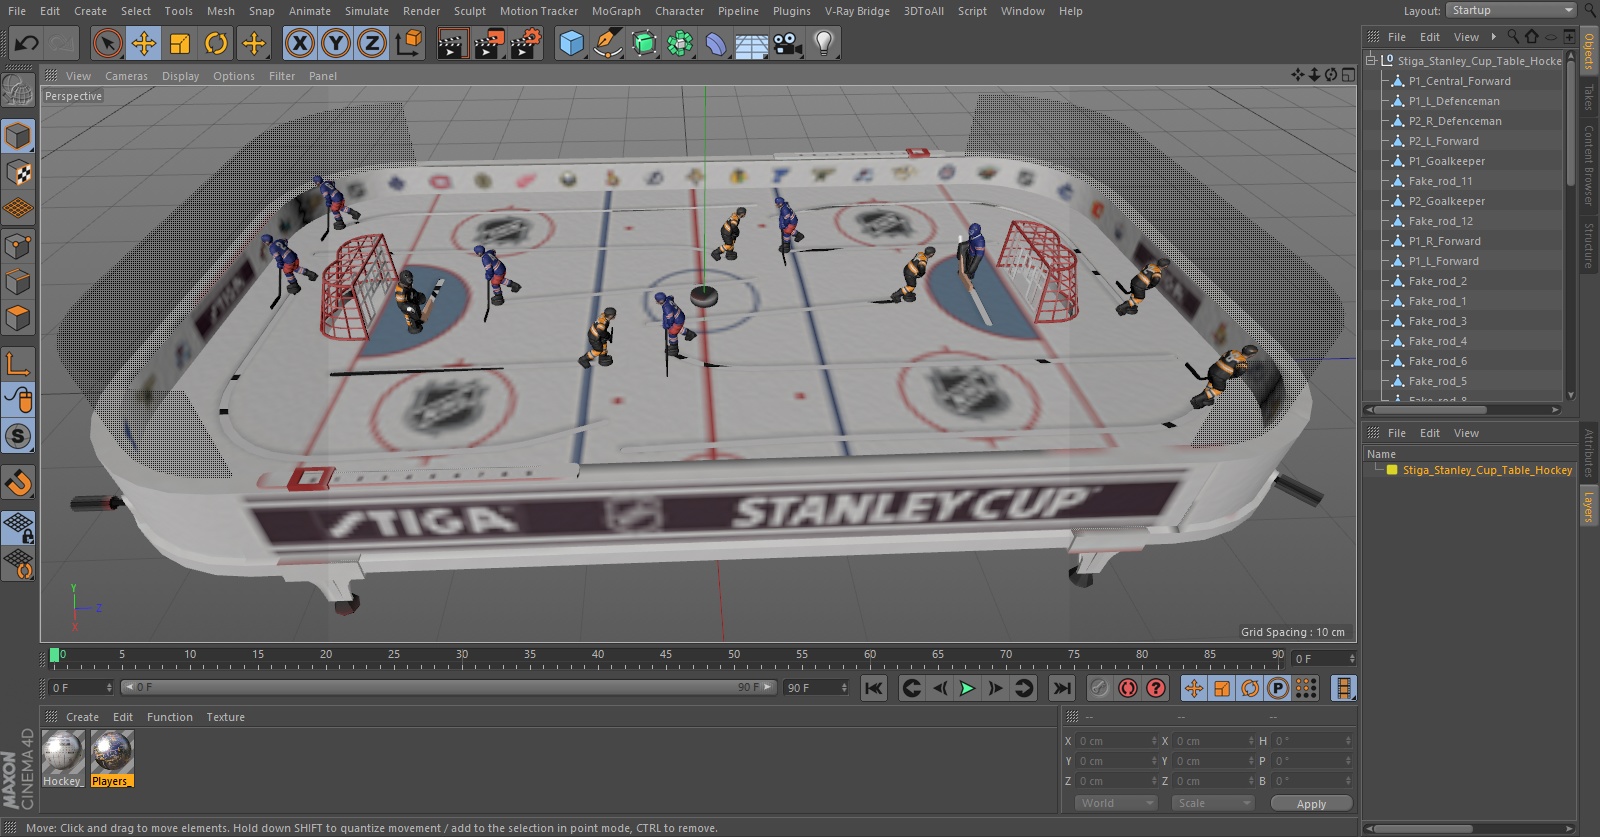
Task: Toggle position keyframe recording
Action: (1194, 688)
